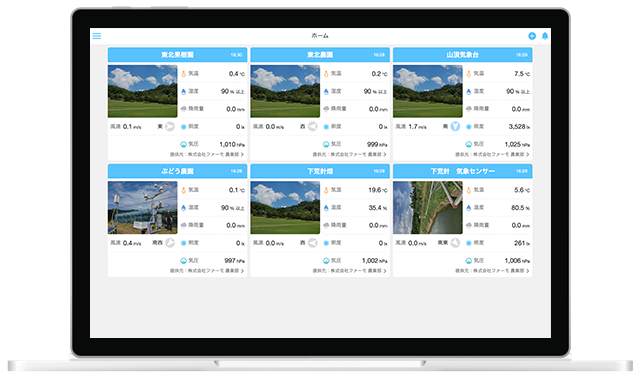This screenshot has width=642, height=383.
Task: Click the 1,010 hPa pressure value
Action: click(x=232, y=144)
